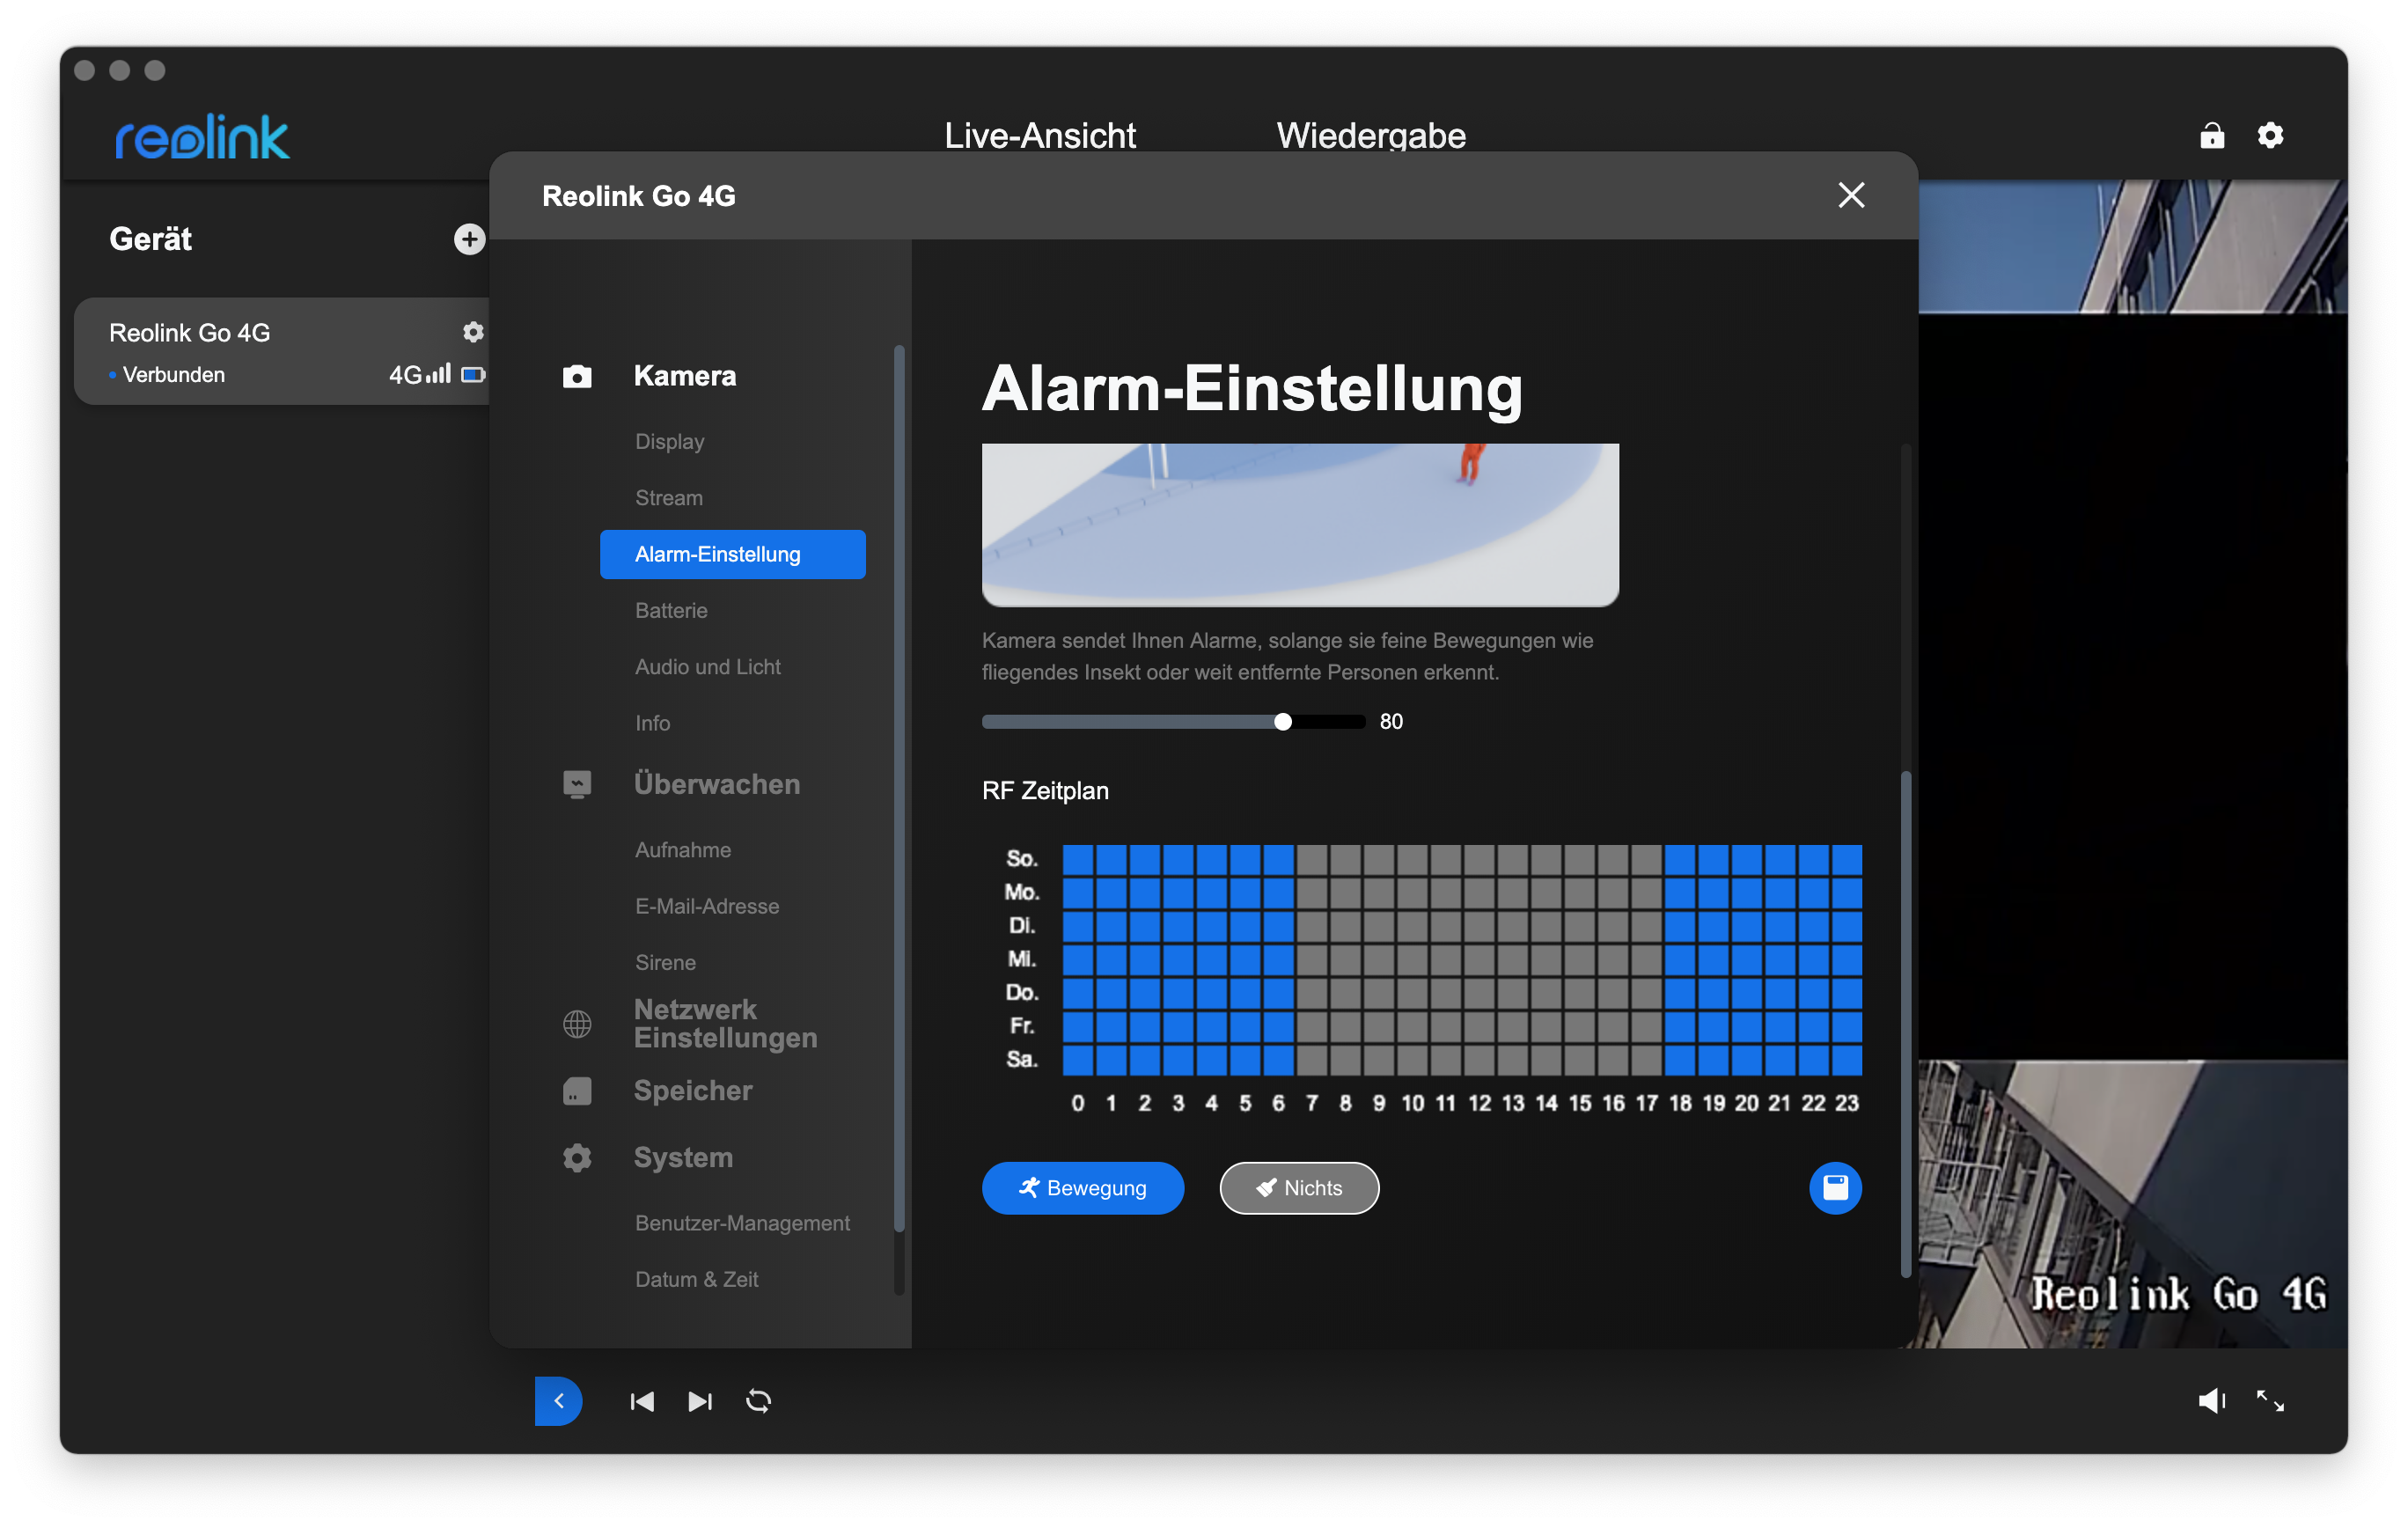The width and height of the screenshot is (2408, 1528).
Task: Select the Nichts schedule mode
Action: pyautogui.click(x=1299, y=1188)
